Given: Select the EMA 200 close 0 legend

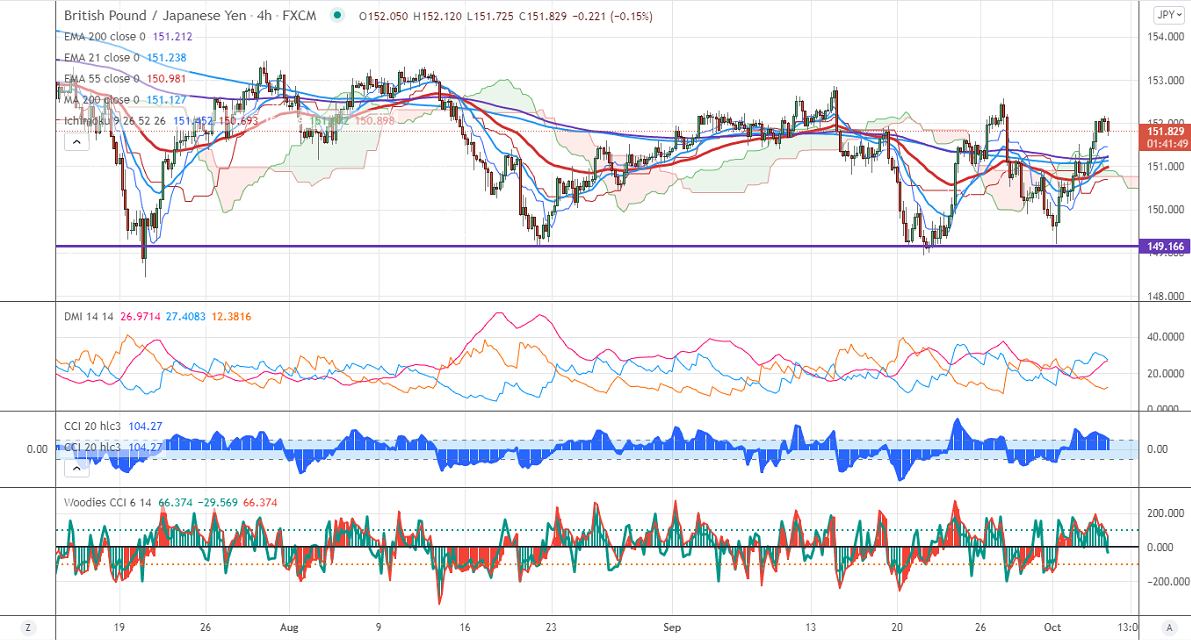Looking at the screenshot, I should (105, 36).
